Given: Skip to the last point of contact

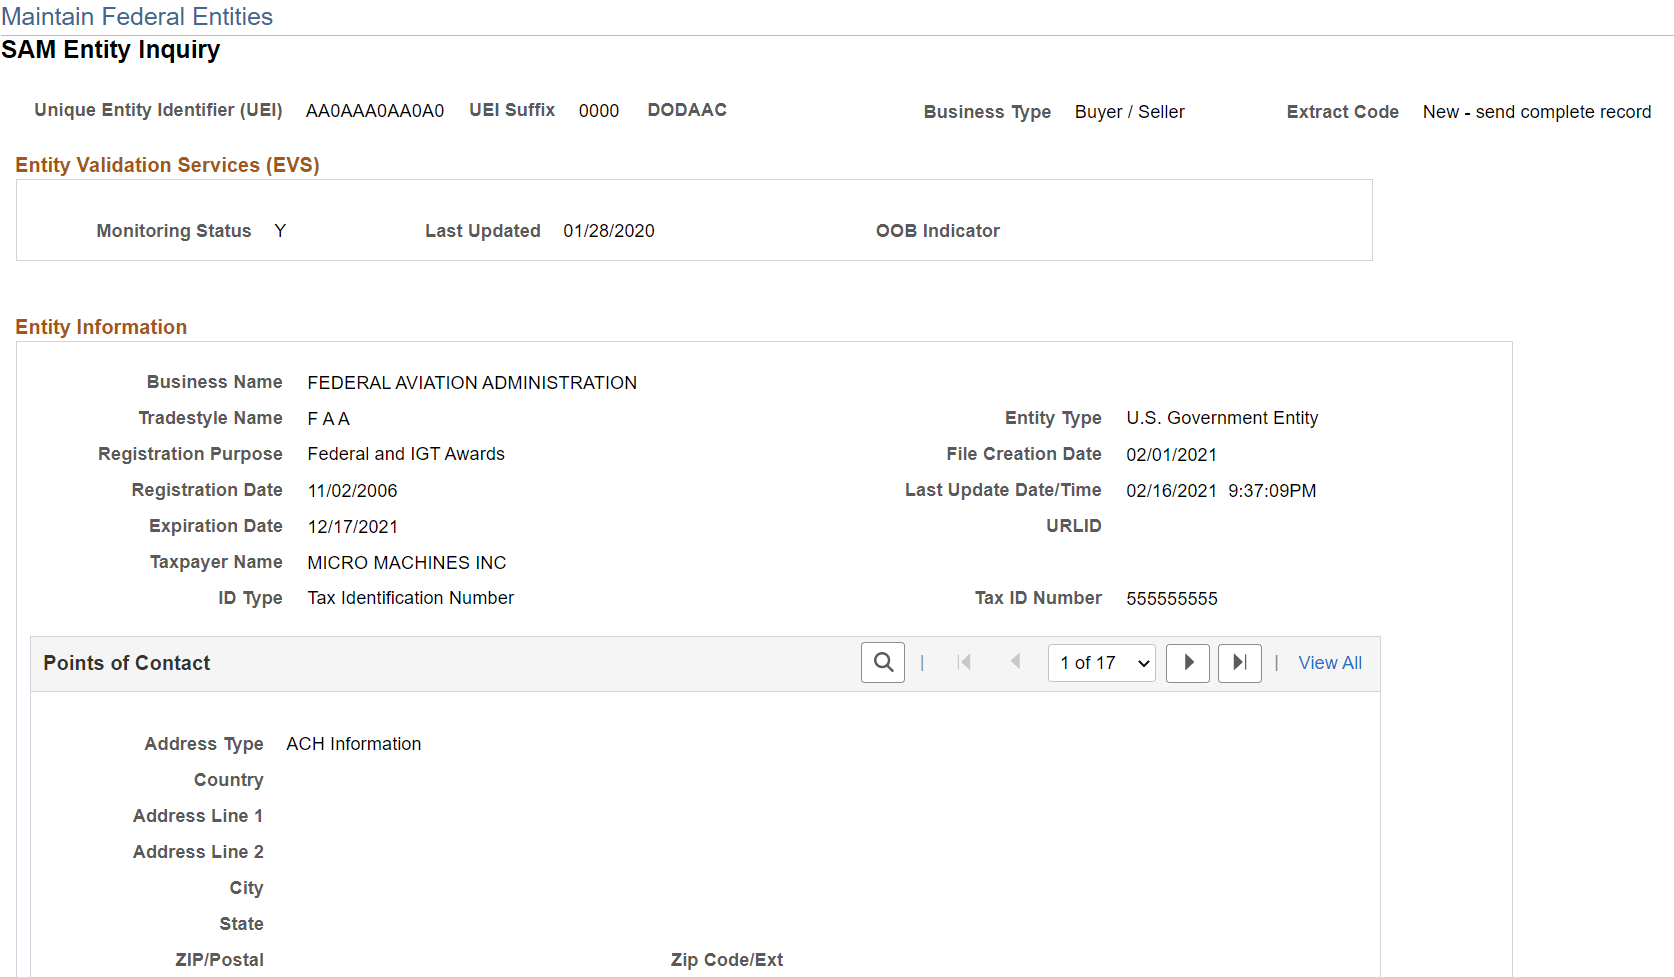Looking at the screenshot, I should pyautogui.click(x=1239, y=662).
